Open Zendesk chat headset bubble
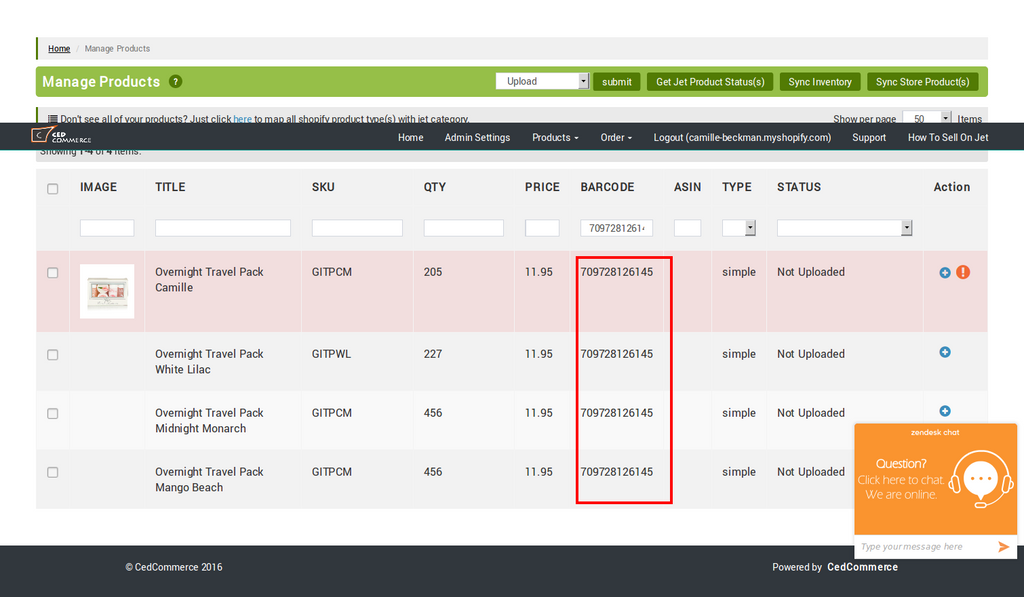This screenshot has height=597, width=1024. pos(980,480)
